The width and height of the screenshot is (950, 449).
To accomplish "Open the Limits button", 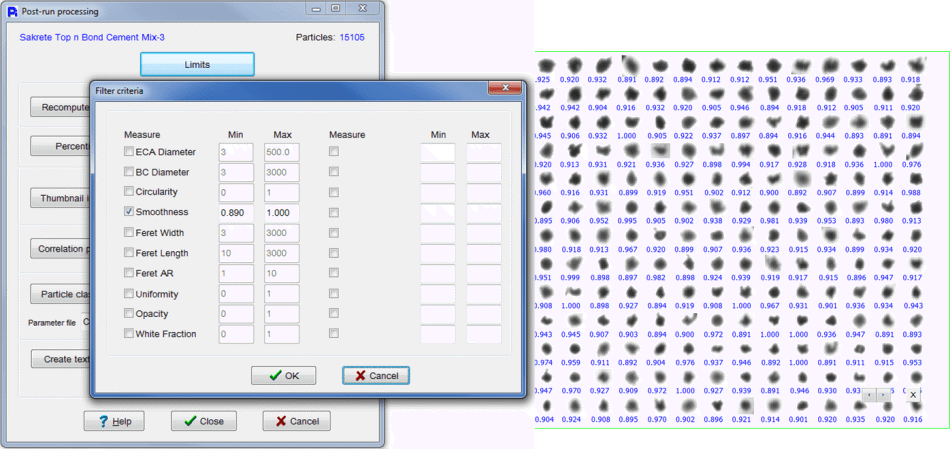I will click(x=197, y=64).
